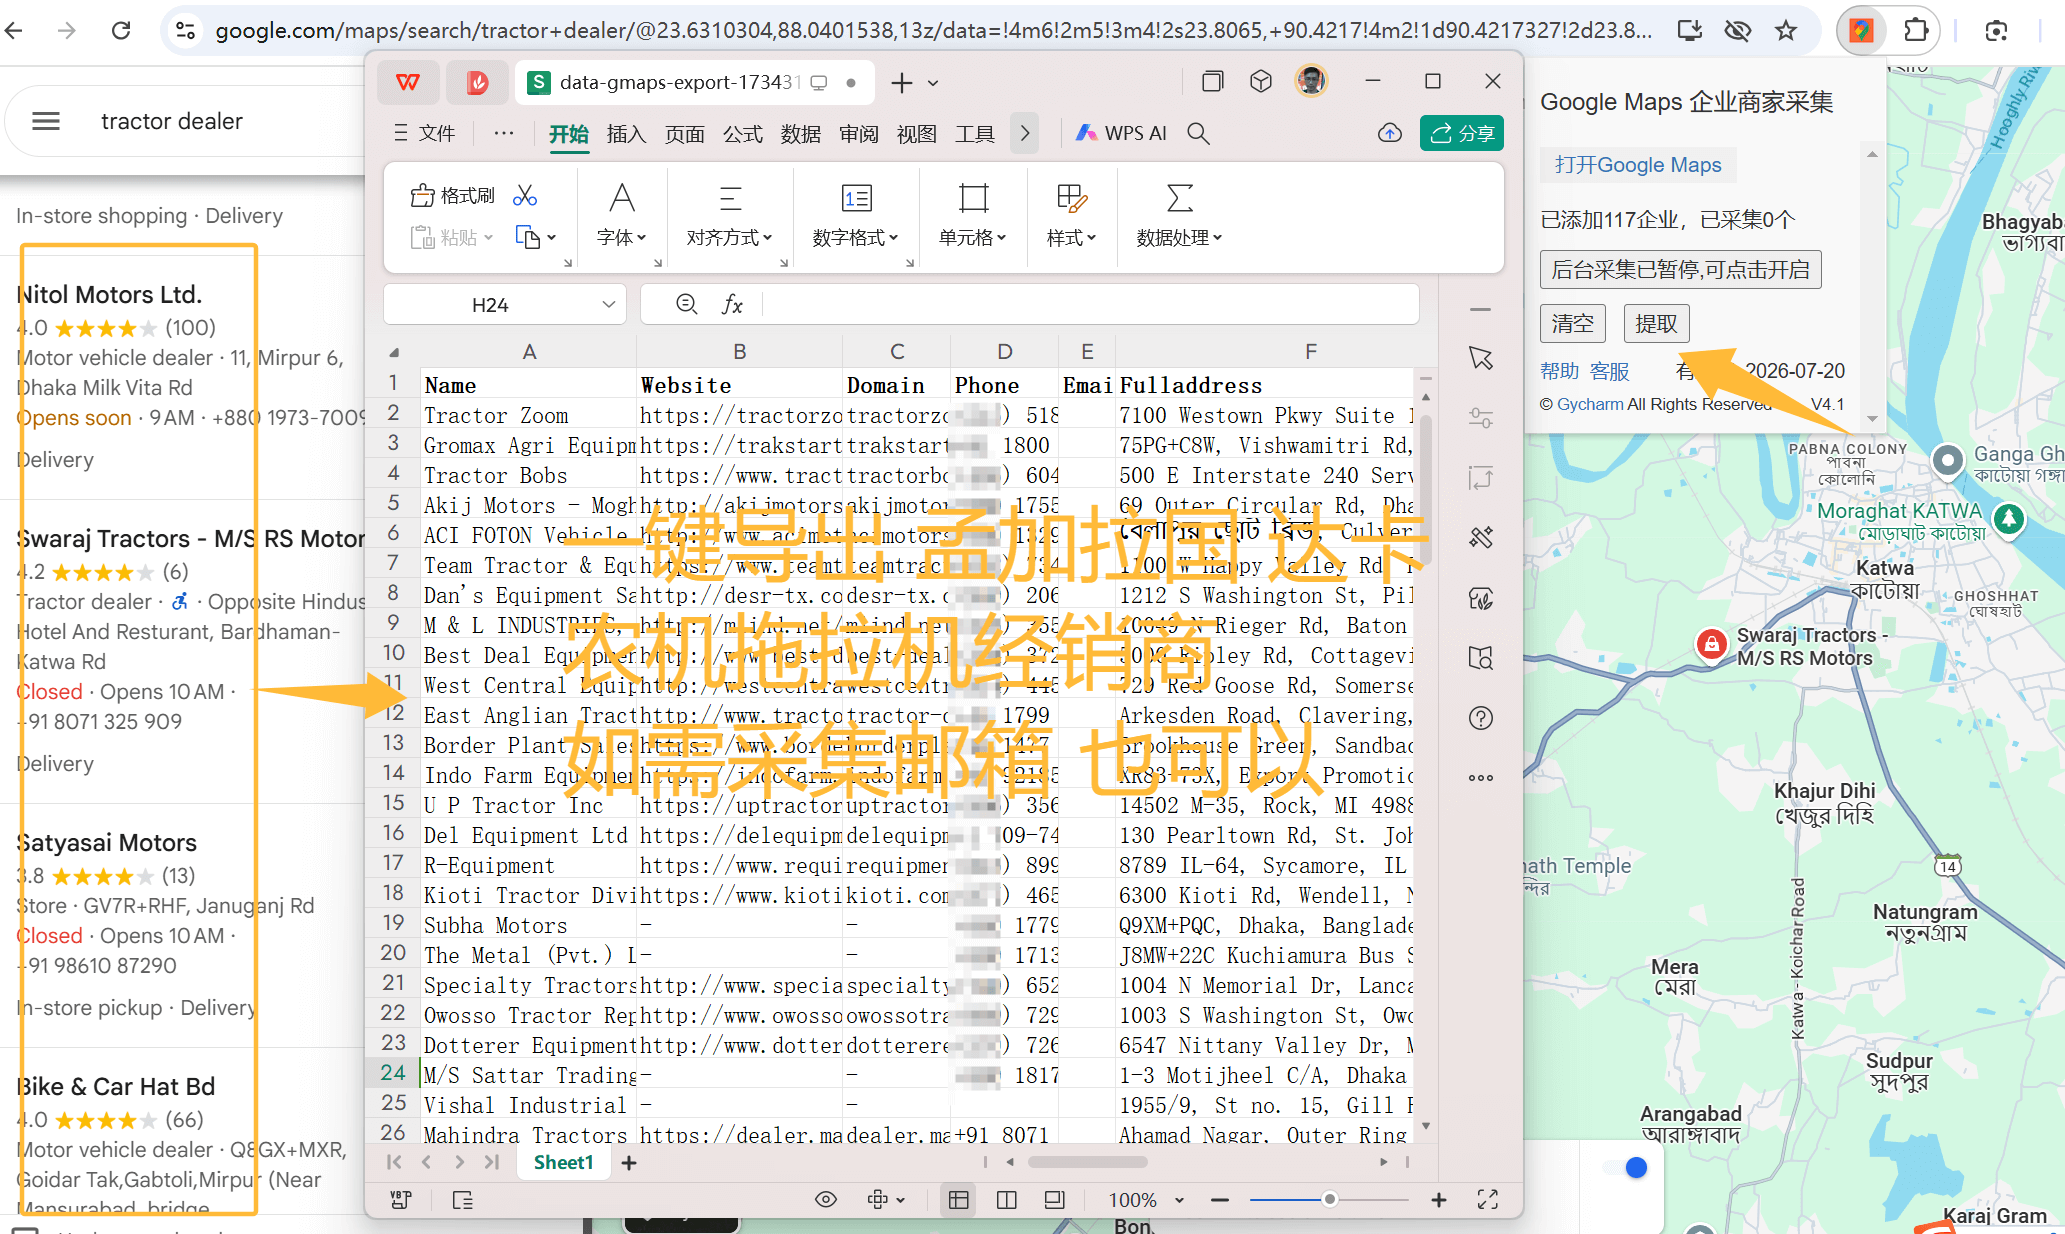This screenshot has height=1234, width=2065.
Task: Switch to the 数据 ribbon tab
Action: [800, 134]
